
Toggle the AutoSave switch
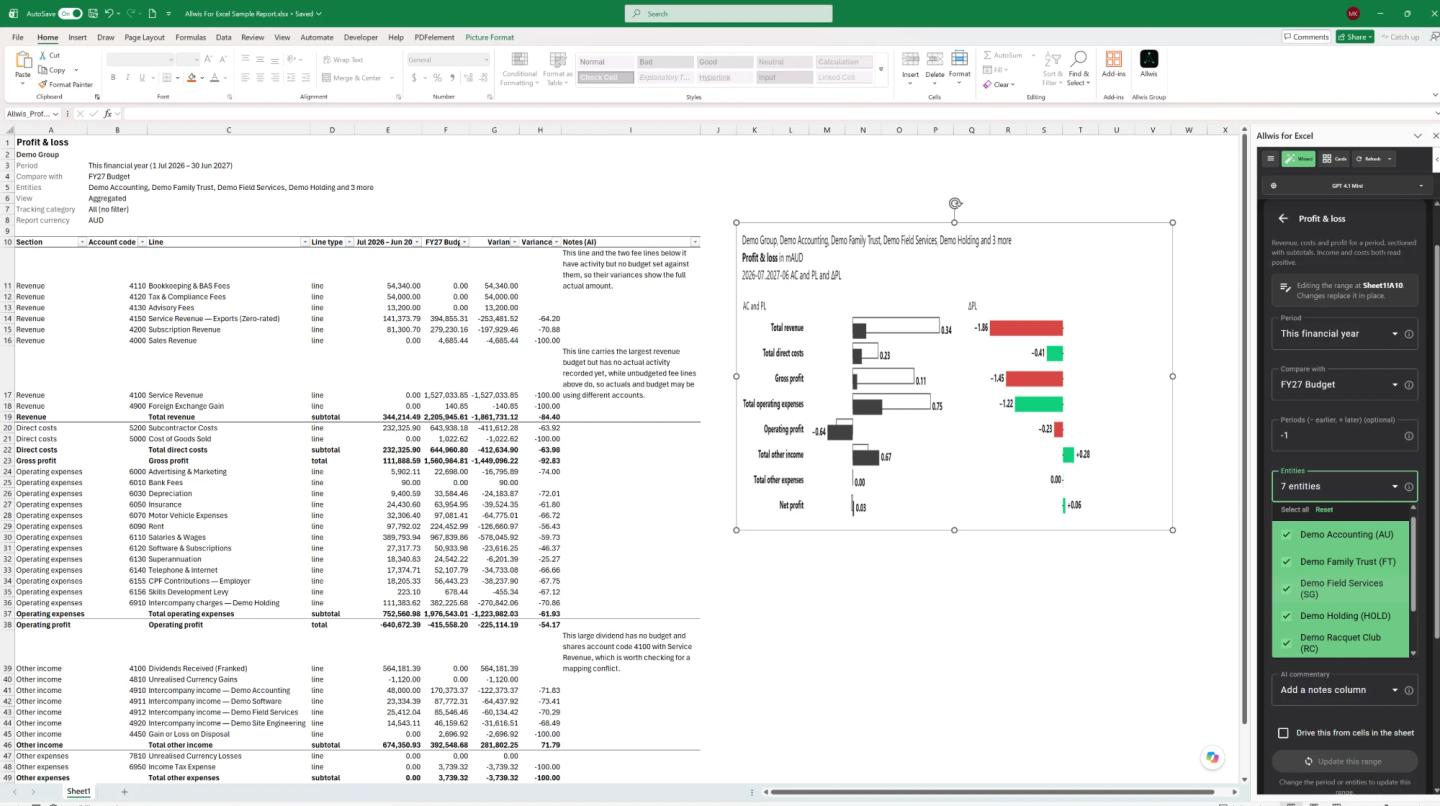click(70, 14)
